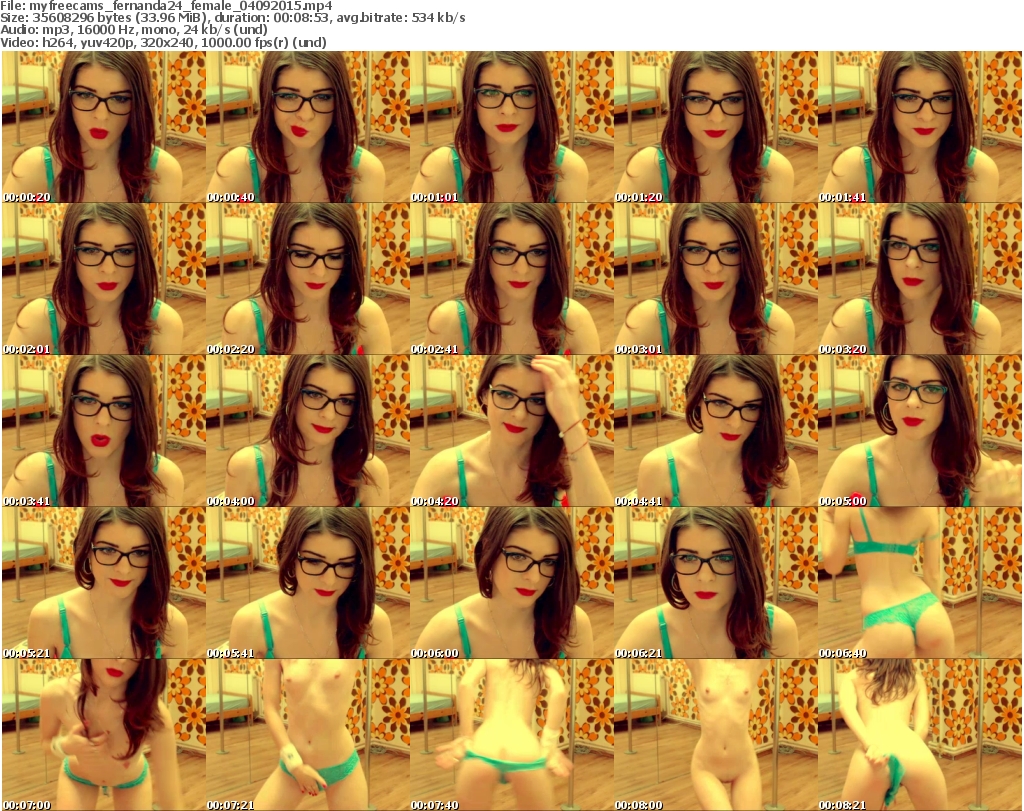This screenshot has height=811, width=1024.
Task: Pick the frame marked 00:02:41
Action: [511, 279]
